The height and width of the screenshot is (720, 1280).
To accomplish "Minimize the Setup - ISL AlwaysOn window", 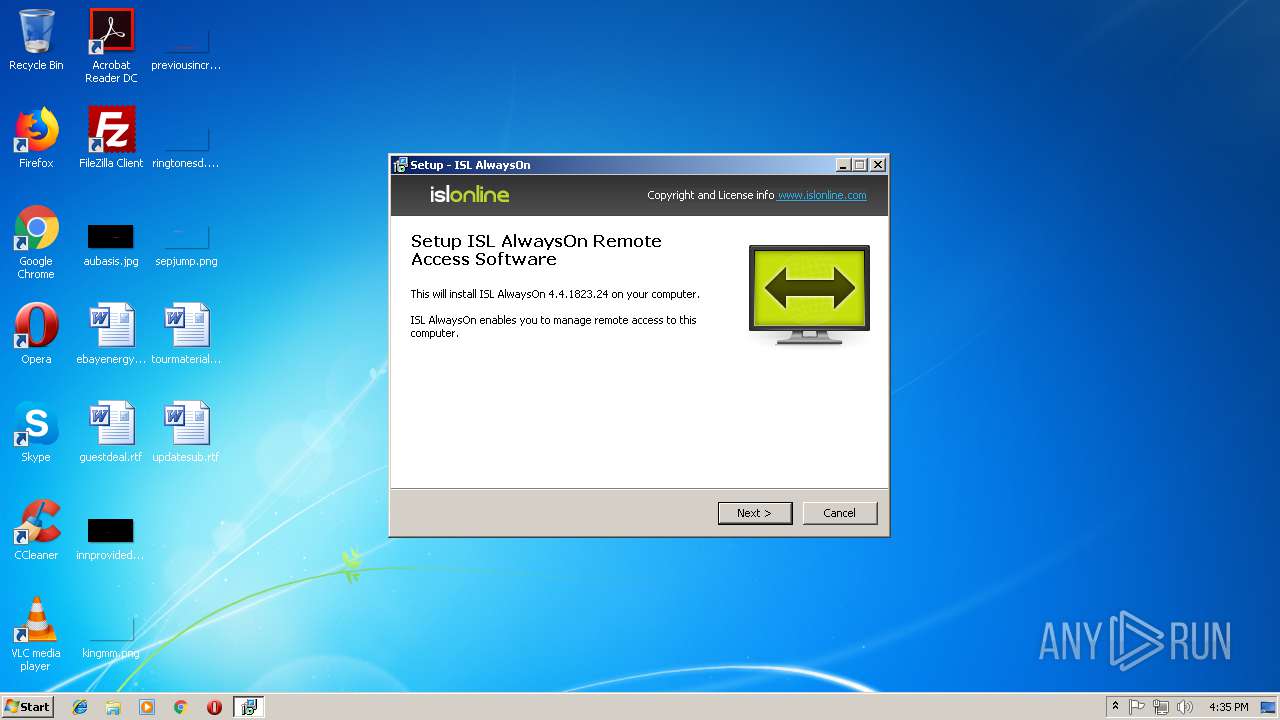I will [843, 165].
